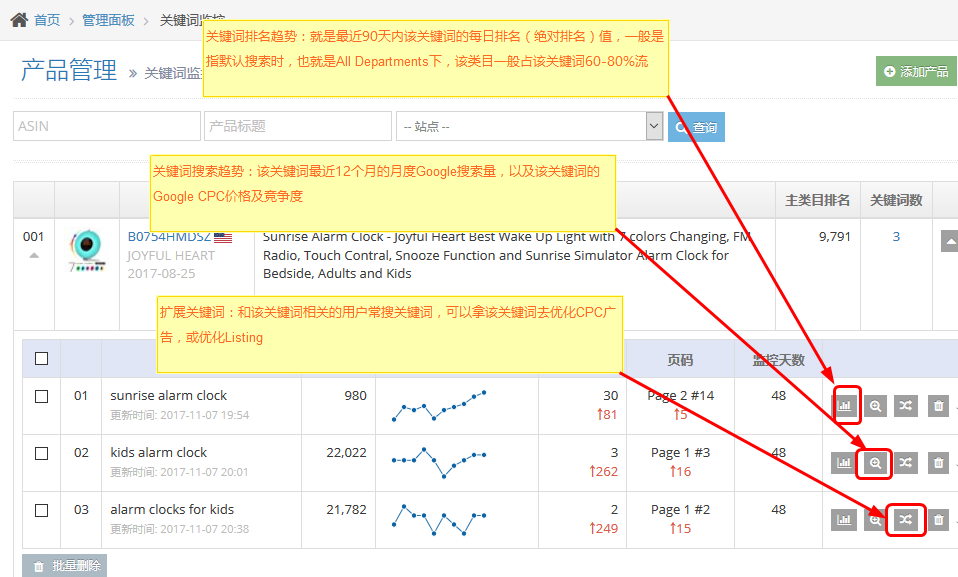This screenshot has height=577, width=958.
Task: Tick the checkbox for sunrise alarm clock
Action: click(41, 396)
